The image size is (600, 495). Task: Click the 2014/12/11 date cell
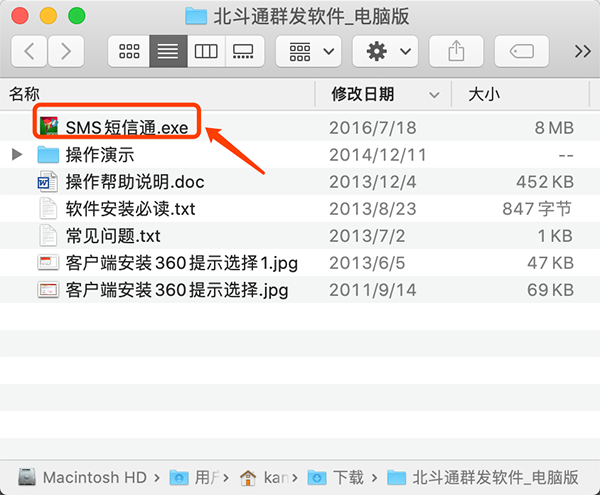coord(378,155)
